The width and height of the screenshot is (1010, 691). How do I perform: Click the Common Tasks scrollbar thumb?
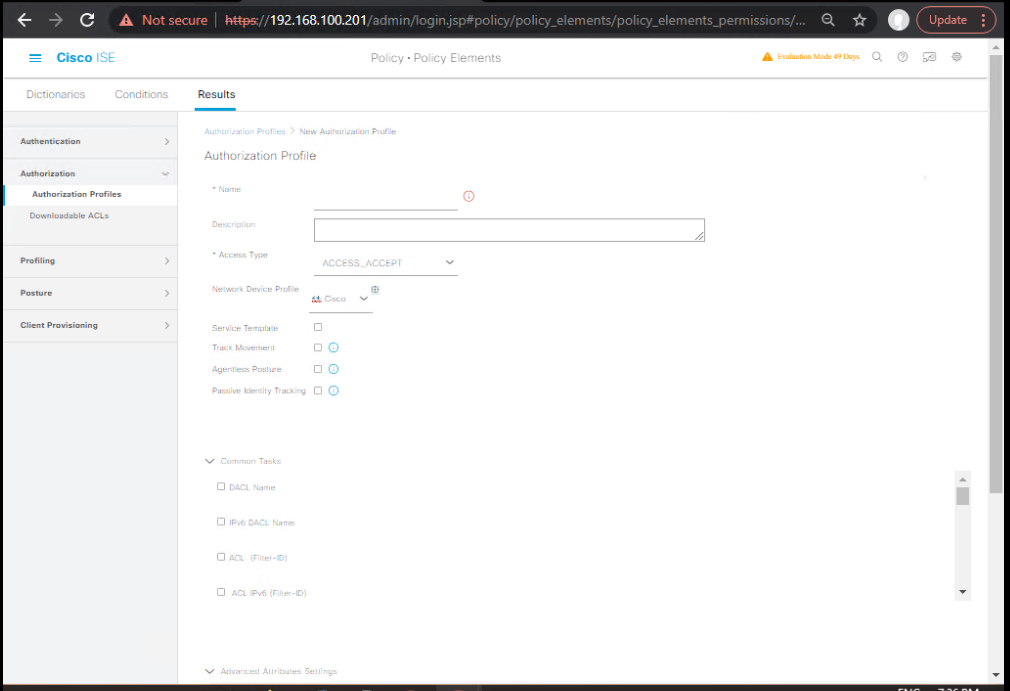[x=962, y=496]
